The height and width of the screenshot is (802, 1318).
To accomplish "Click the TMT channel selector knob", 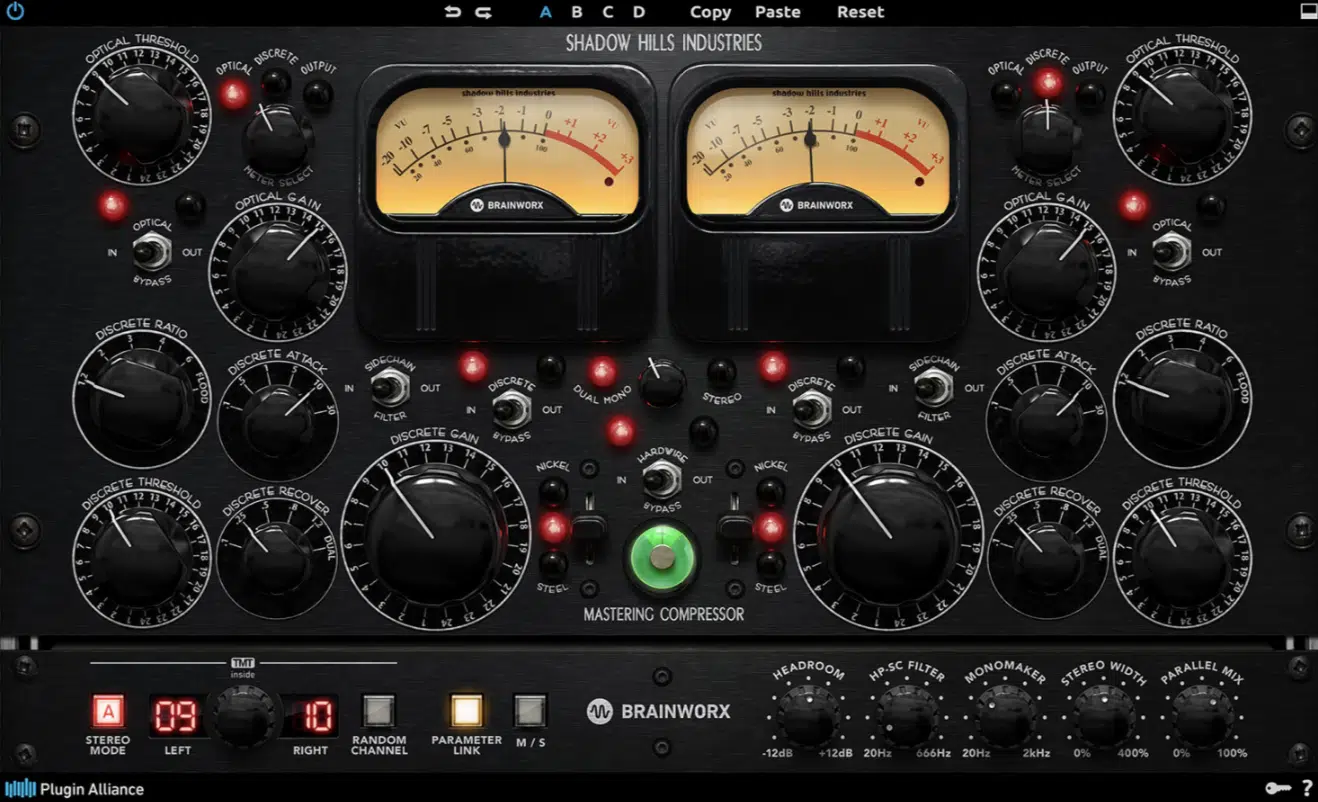I will (x=243, y=718).
